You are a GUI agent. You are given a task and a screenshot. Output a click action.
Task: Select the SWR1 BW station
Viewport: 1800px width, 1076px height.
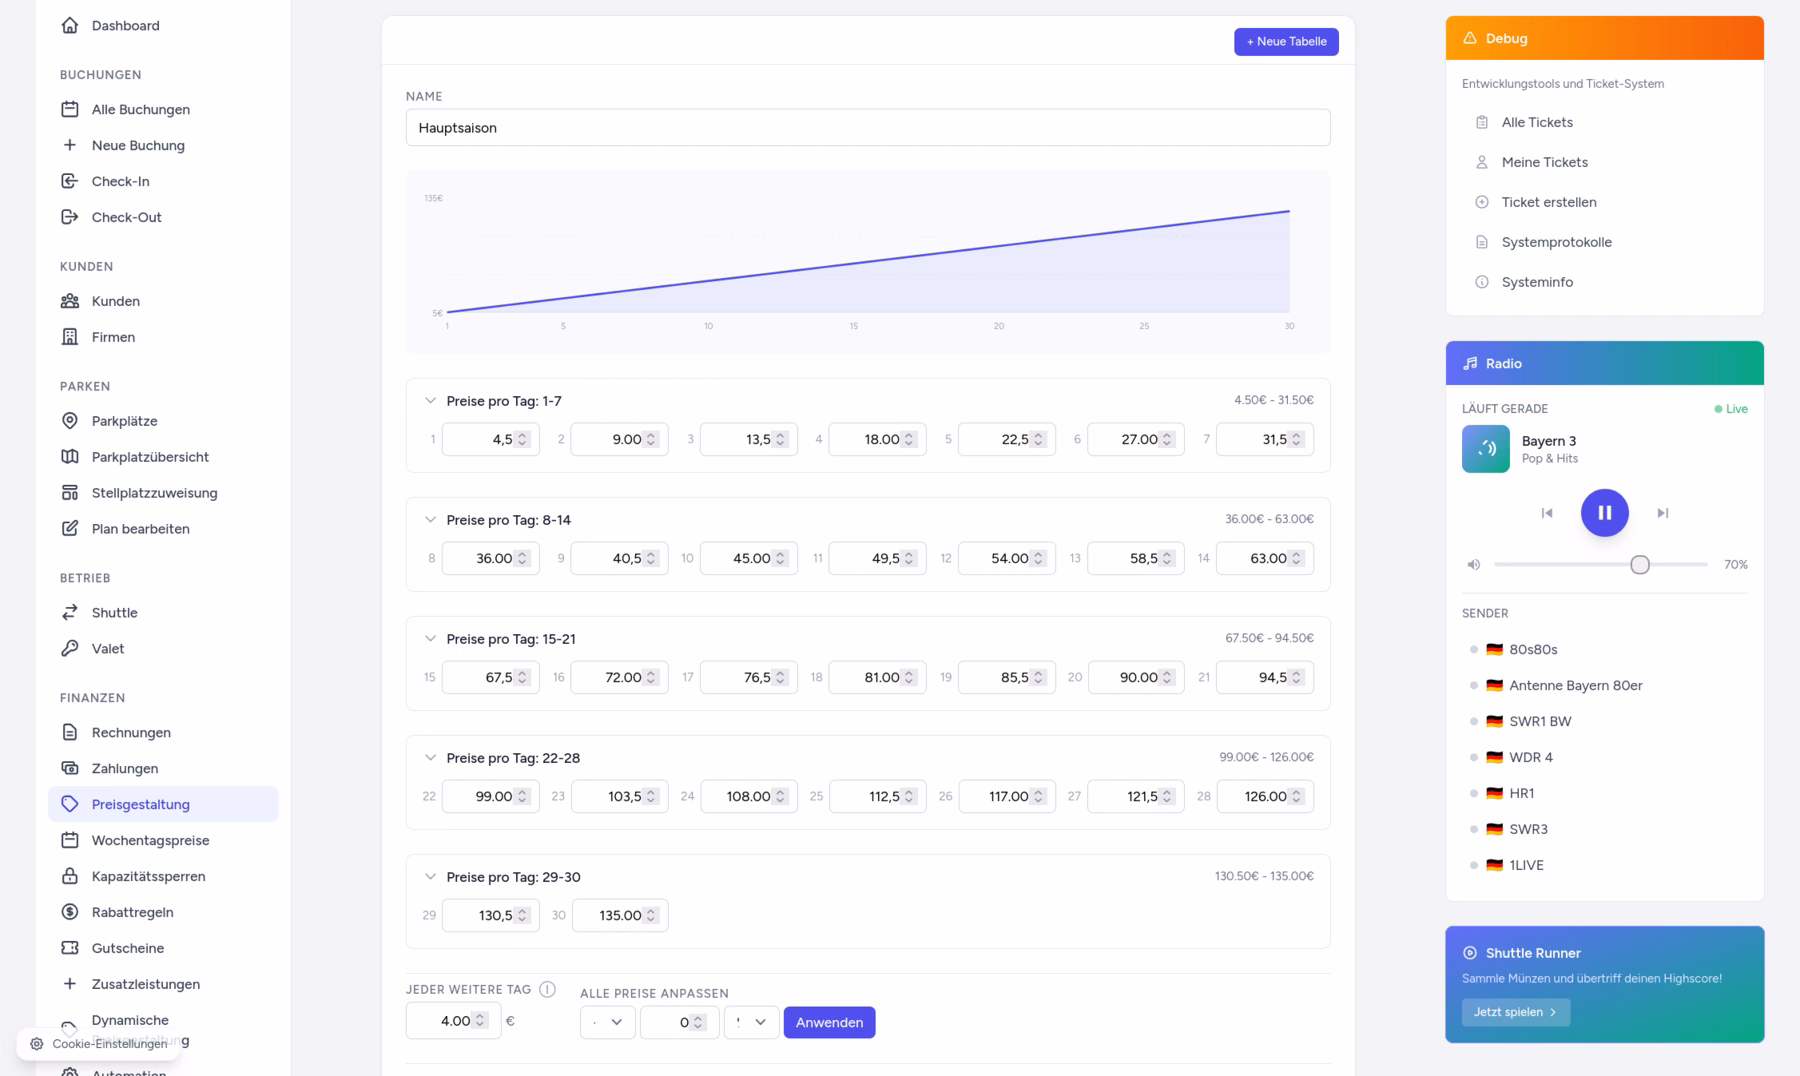click(x=1604, y=722)
